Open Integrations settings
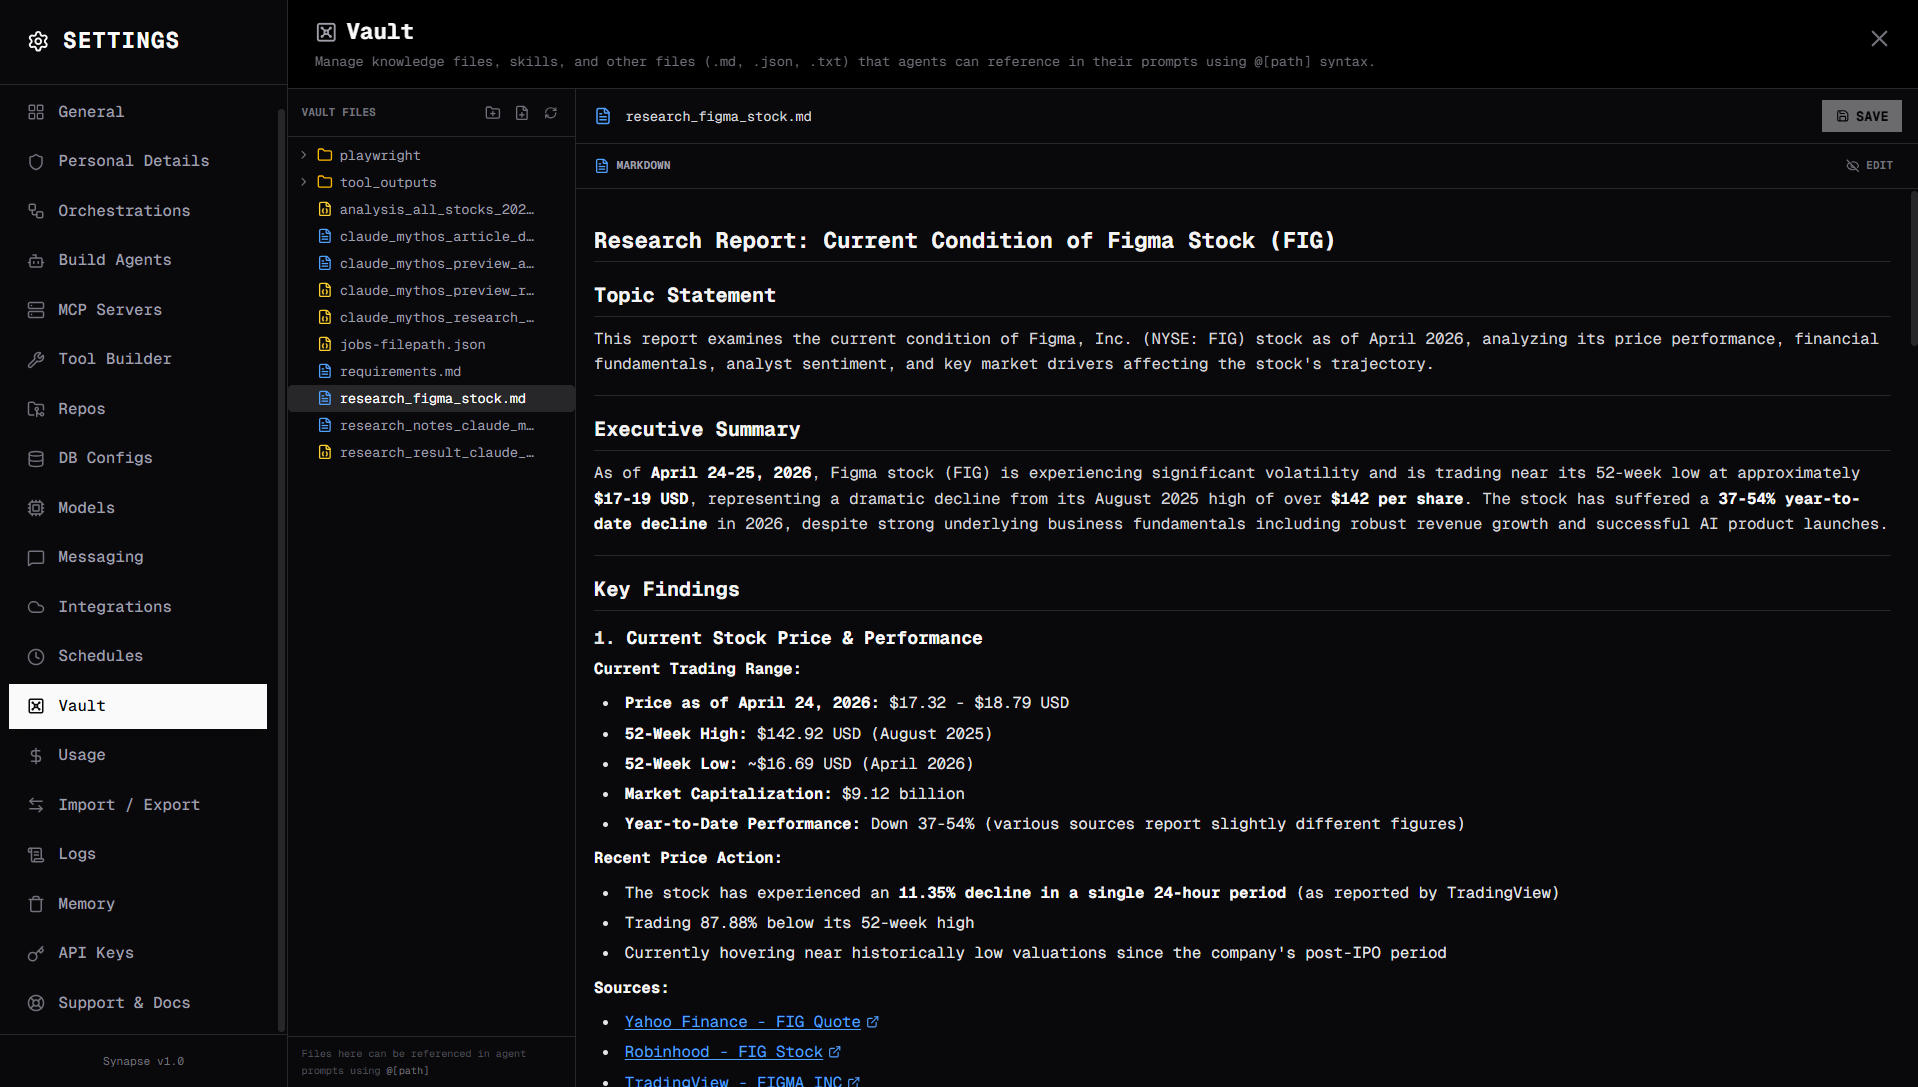 point(138,607)
